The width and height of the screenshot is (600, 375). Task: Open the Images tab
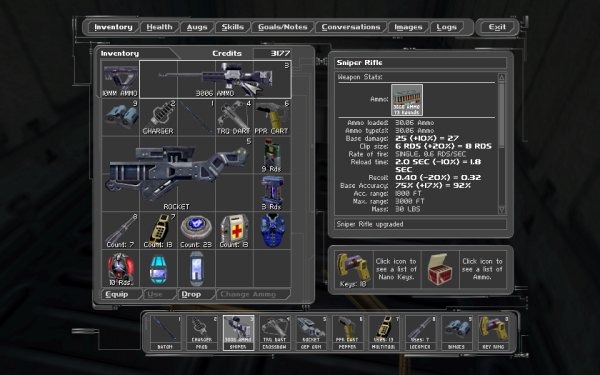click(x=408, y=27)
